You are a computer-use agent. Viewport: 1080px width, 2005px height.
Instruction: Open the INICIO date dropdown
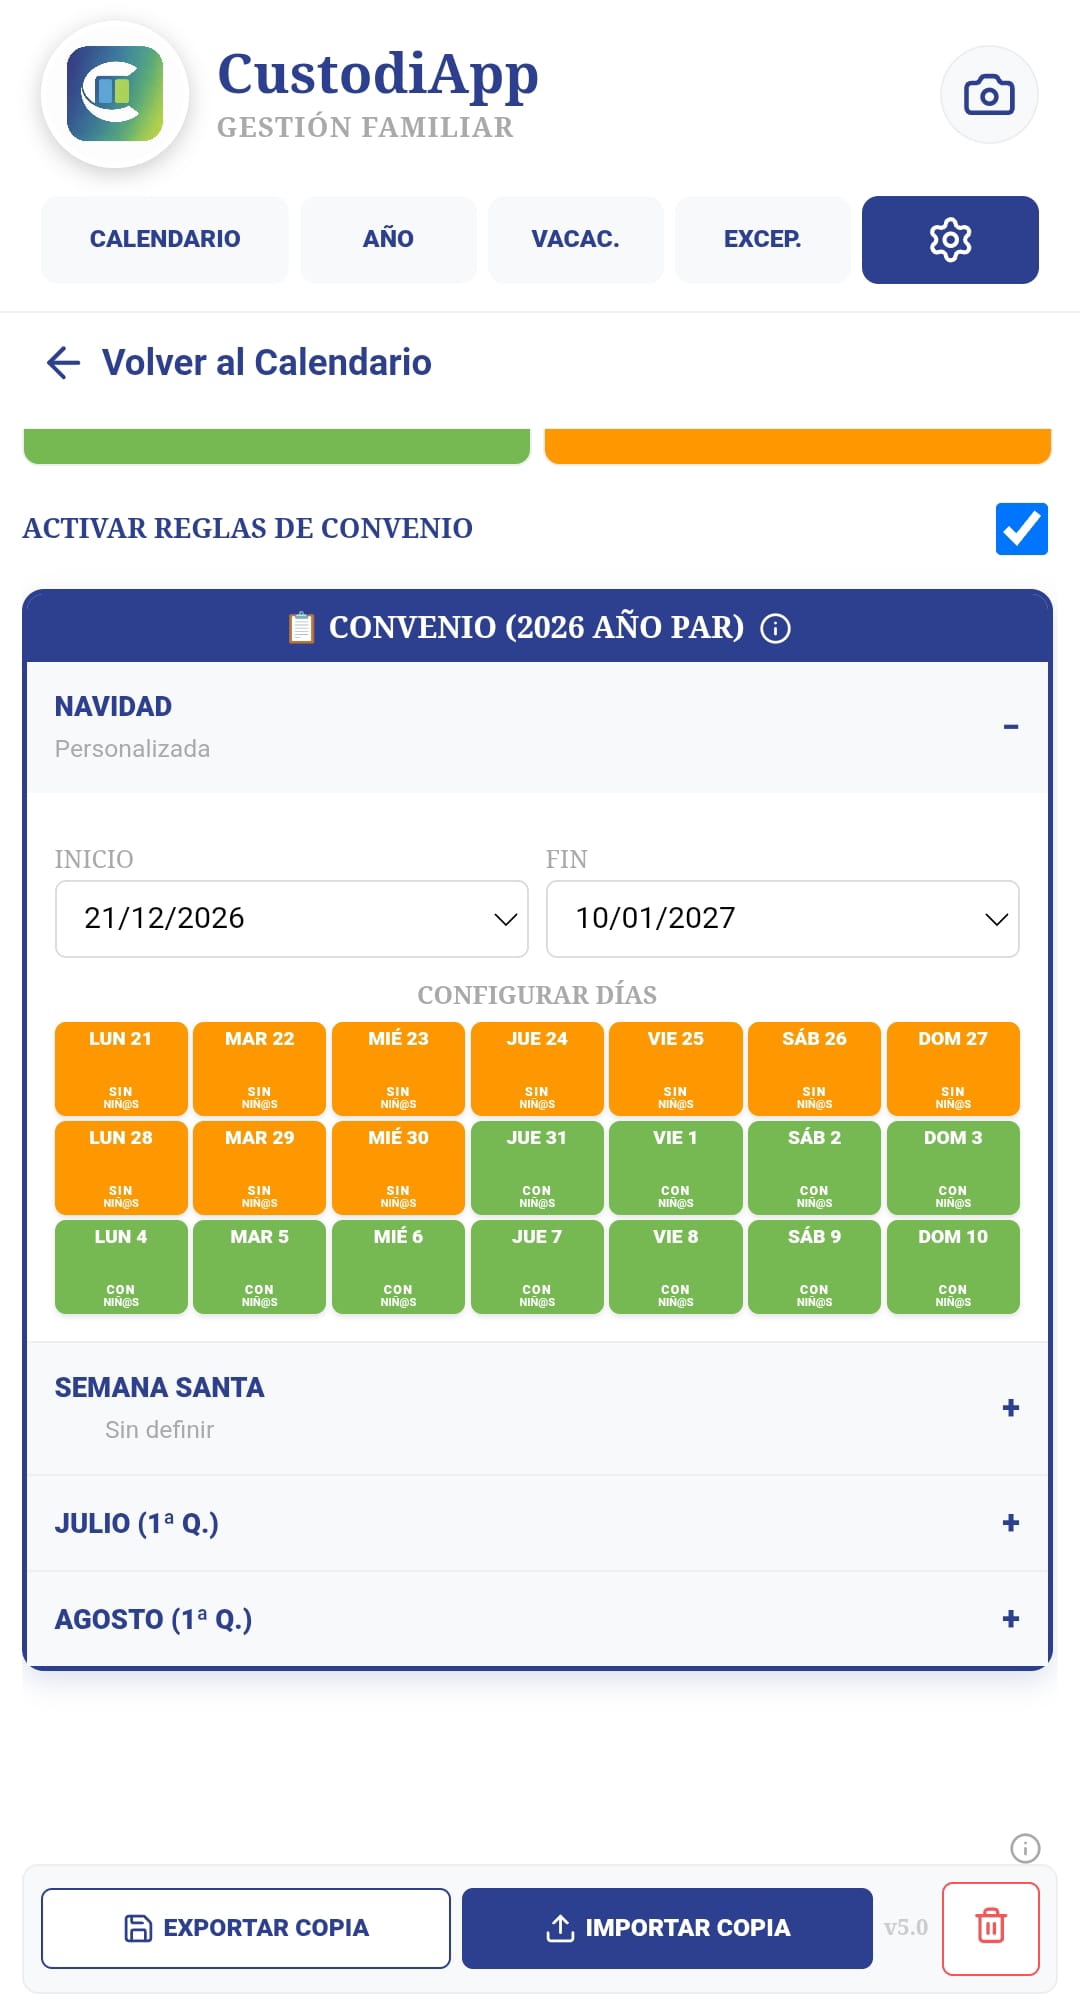[x=291, y=918]
